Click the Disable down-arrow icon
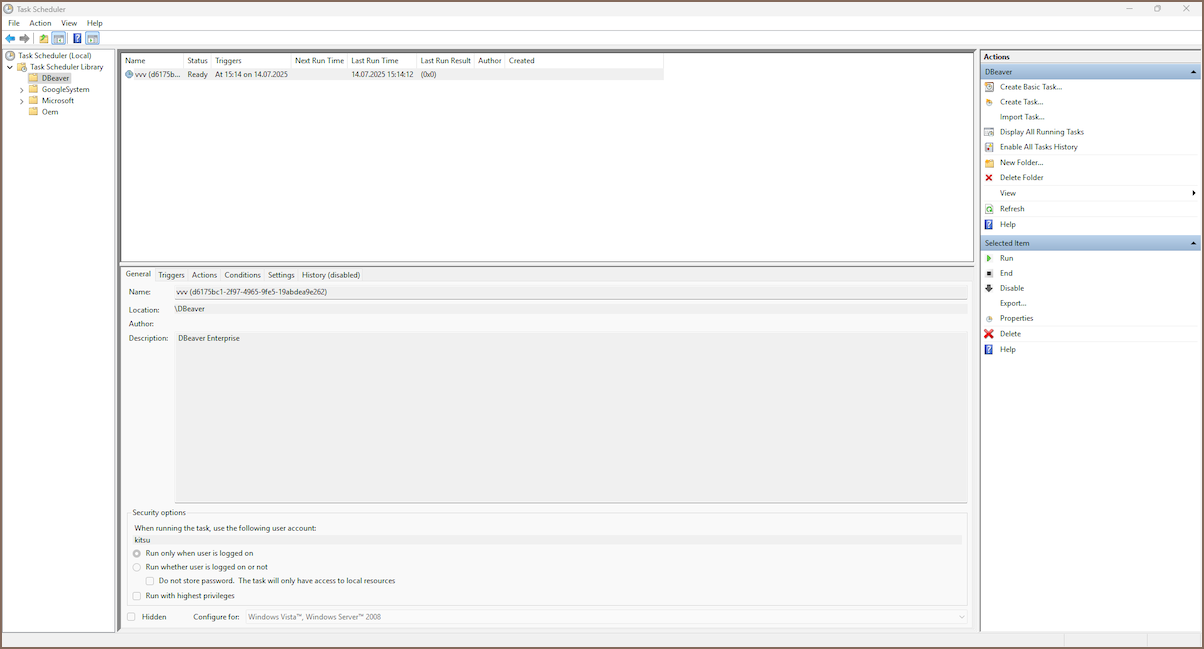The width and height of the screenshot is (1204, 649). pyautogui.click(x=989, y=288)
